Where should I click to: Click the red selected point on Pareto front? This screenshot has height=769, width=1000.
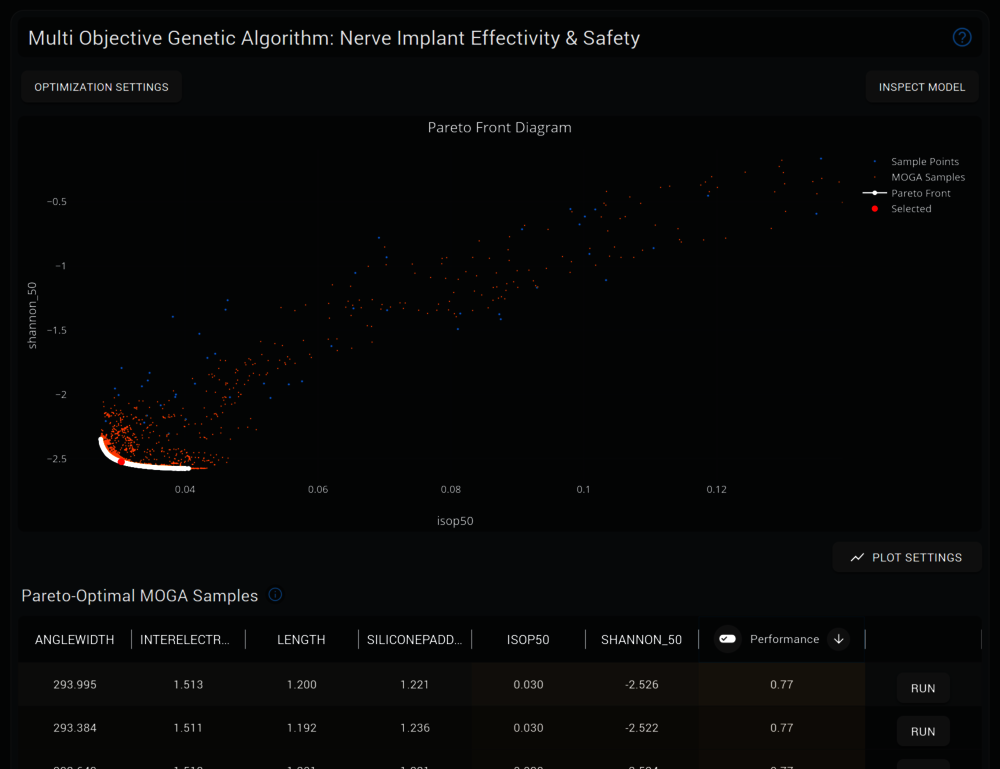coord(122,461)
